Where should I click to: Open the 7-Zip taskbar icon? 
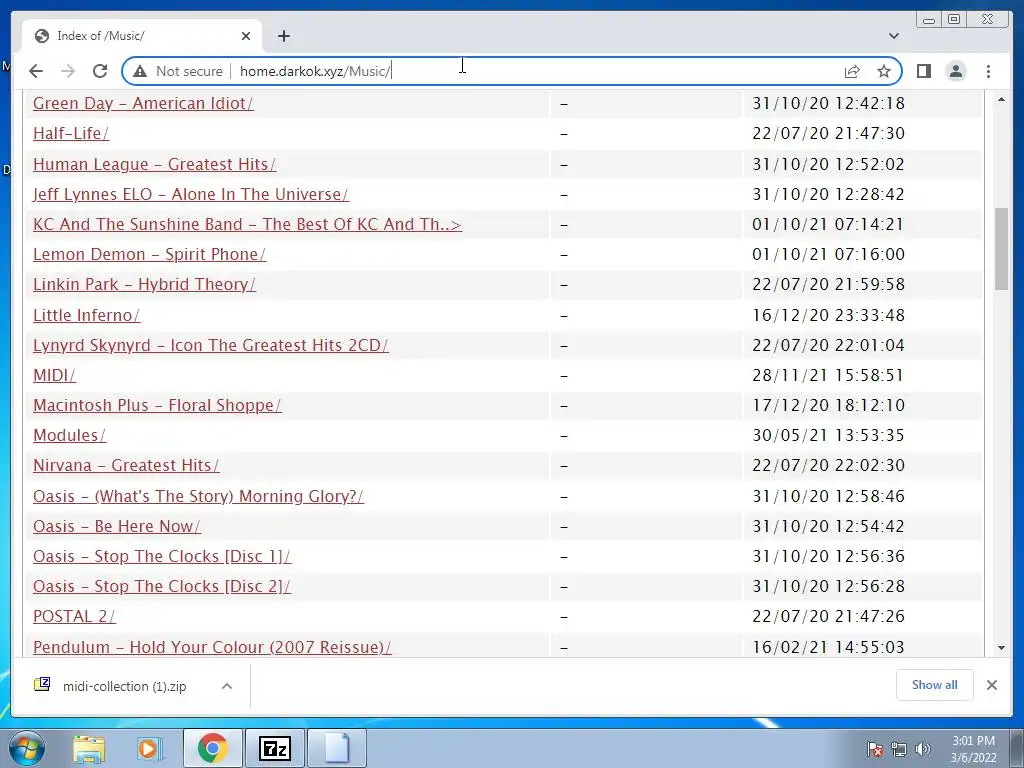(x=274, y=748)
